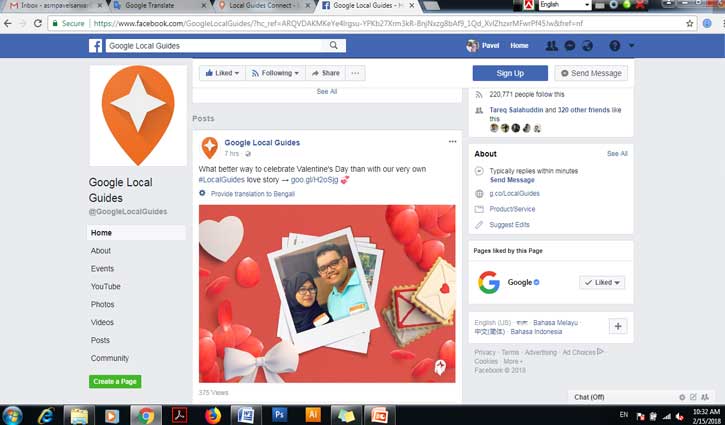
Task: Open the Valentine's Day post photo
Action: pos(327,294)
